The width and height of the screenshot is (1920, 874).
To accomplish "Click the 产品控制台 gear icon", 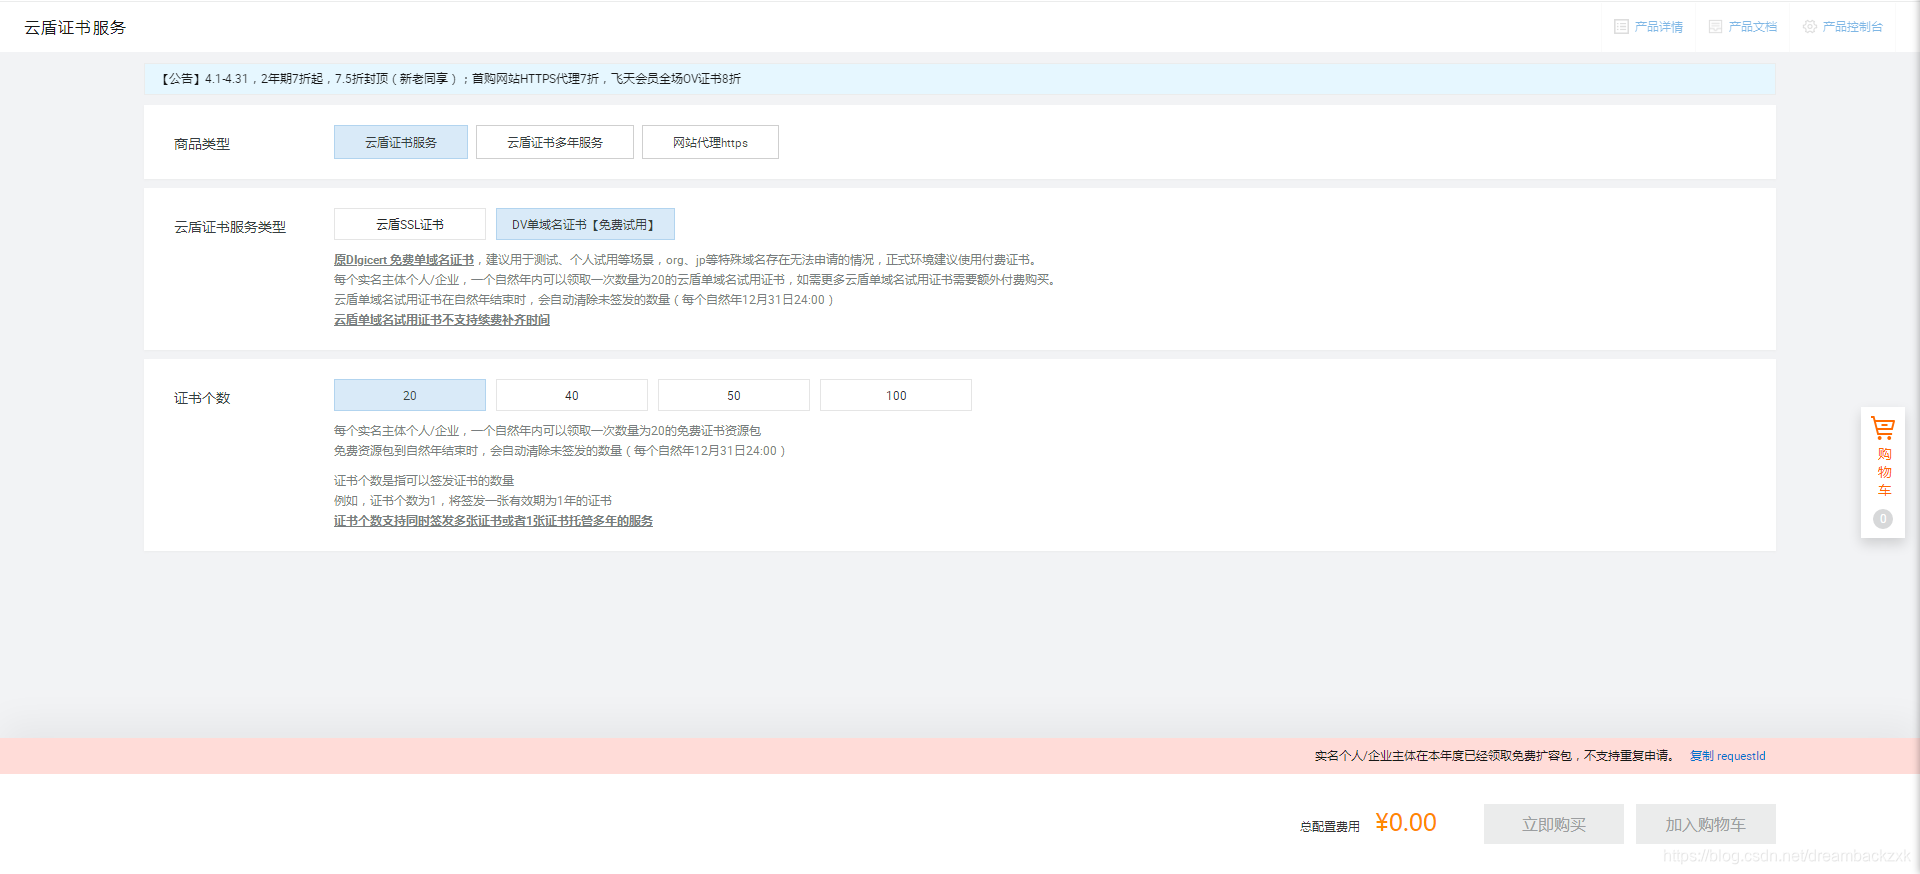I will (x=1810, y=27).
